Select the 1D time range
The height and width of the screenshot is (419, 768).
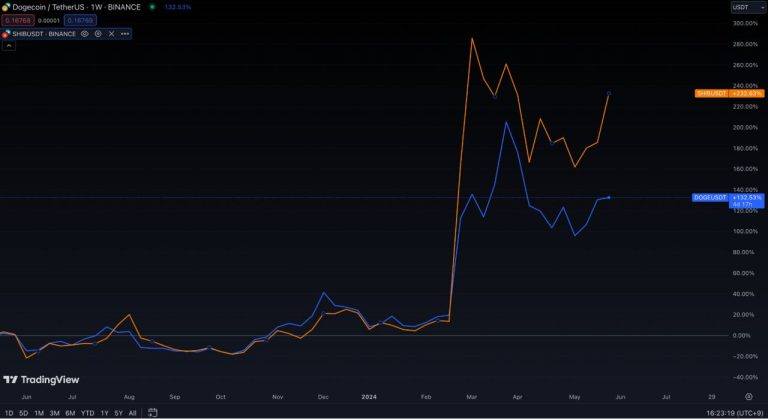[x=9, y=412]
